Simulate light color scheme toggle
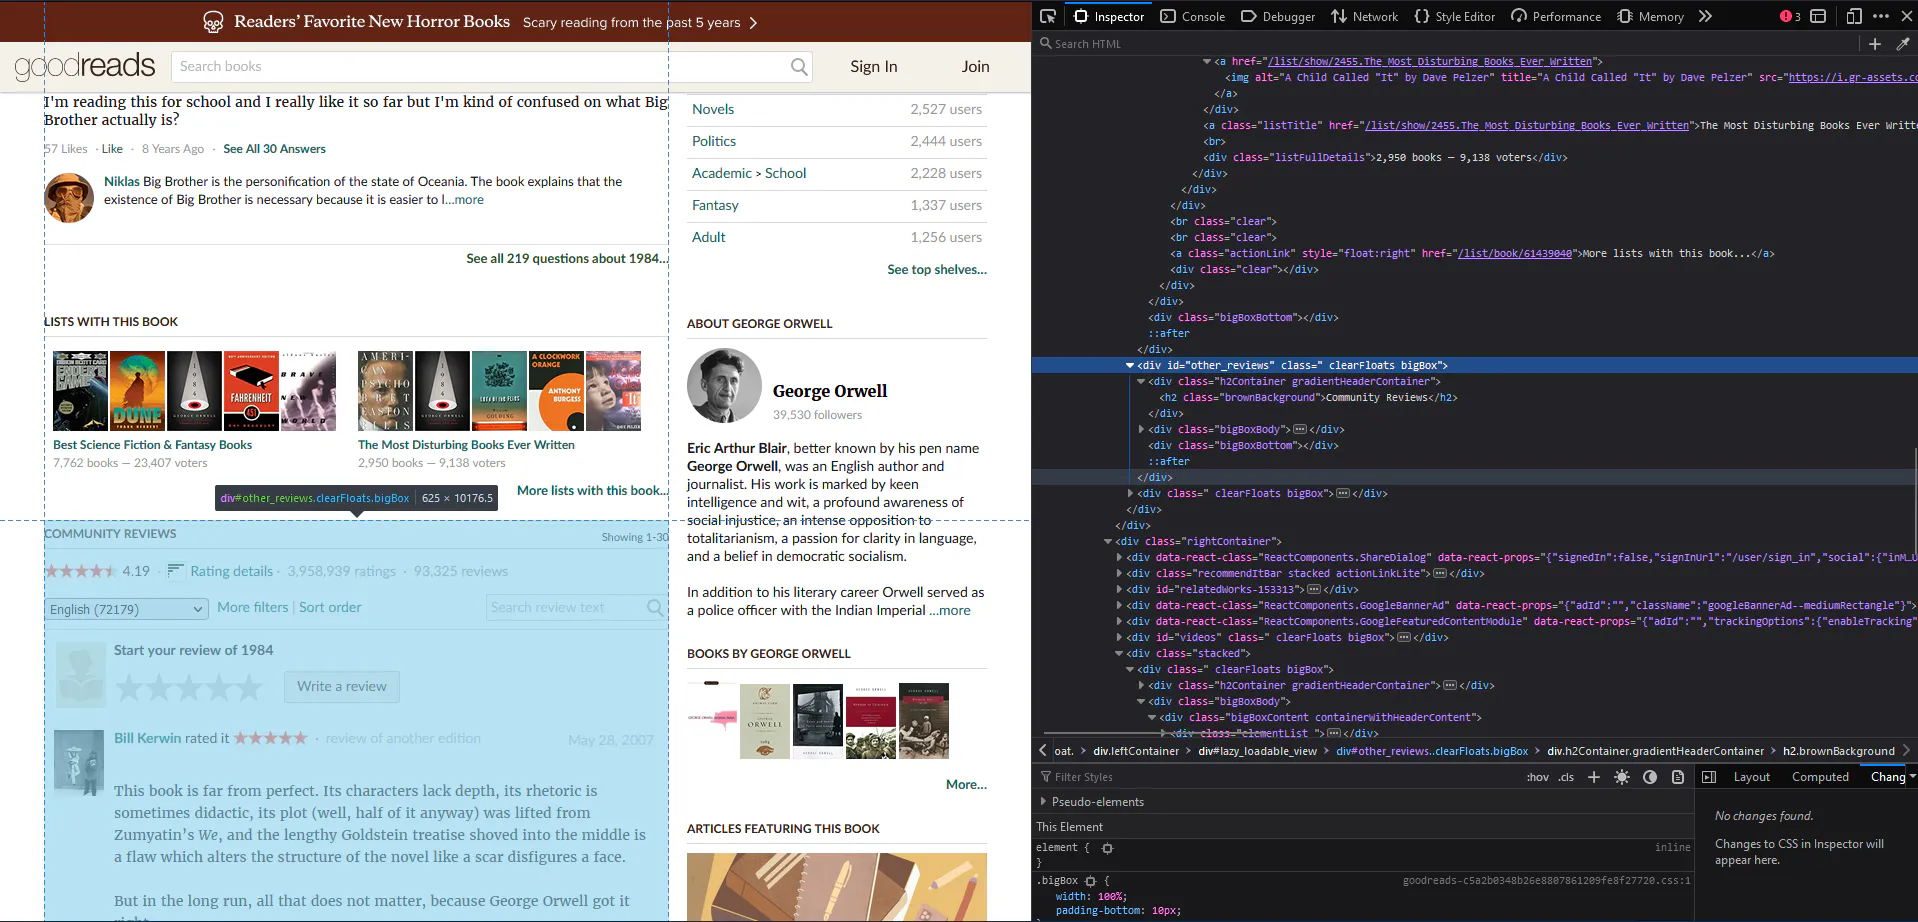 pos(1621,777)
